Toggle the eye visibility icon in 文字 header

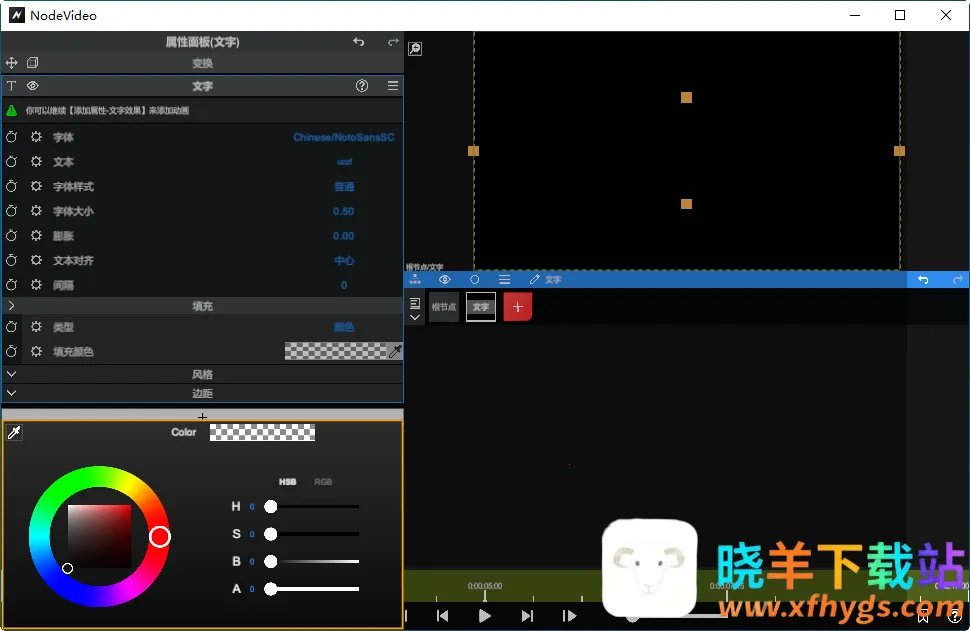click(33, 86)
